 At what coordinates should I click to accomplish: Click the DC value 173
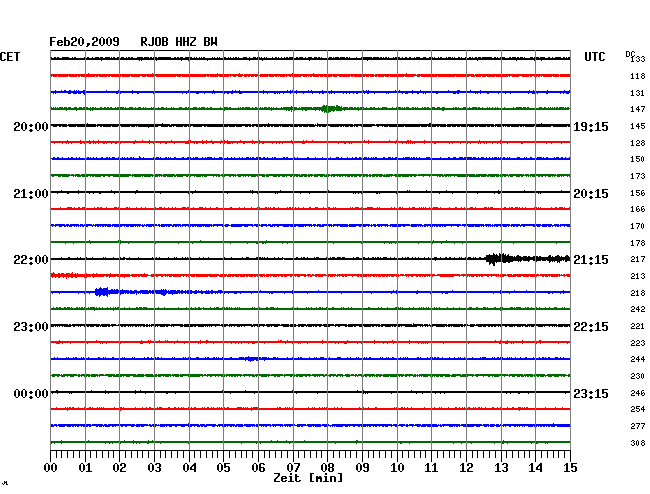click(638, 176)
